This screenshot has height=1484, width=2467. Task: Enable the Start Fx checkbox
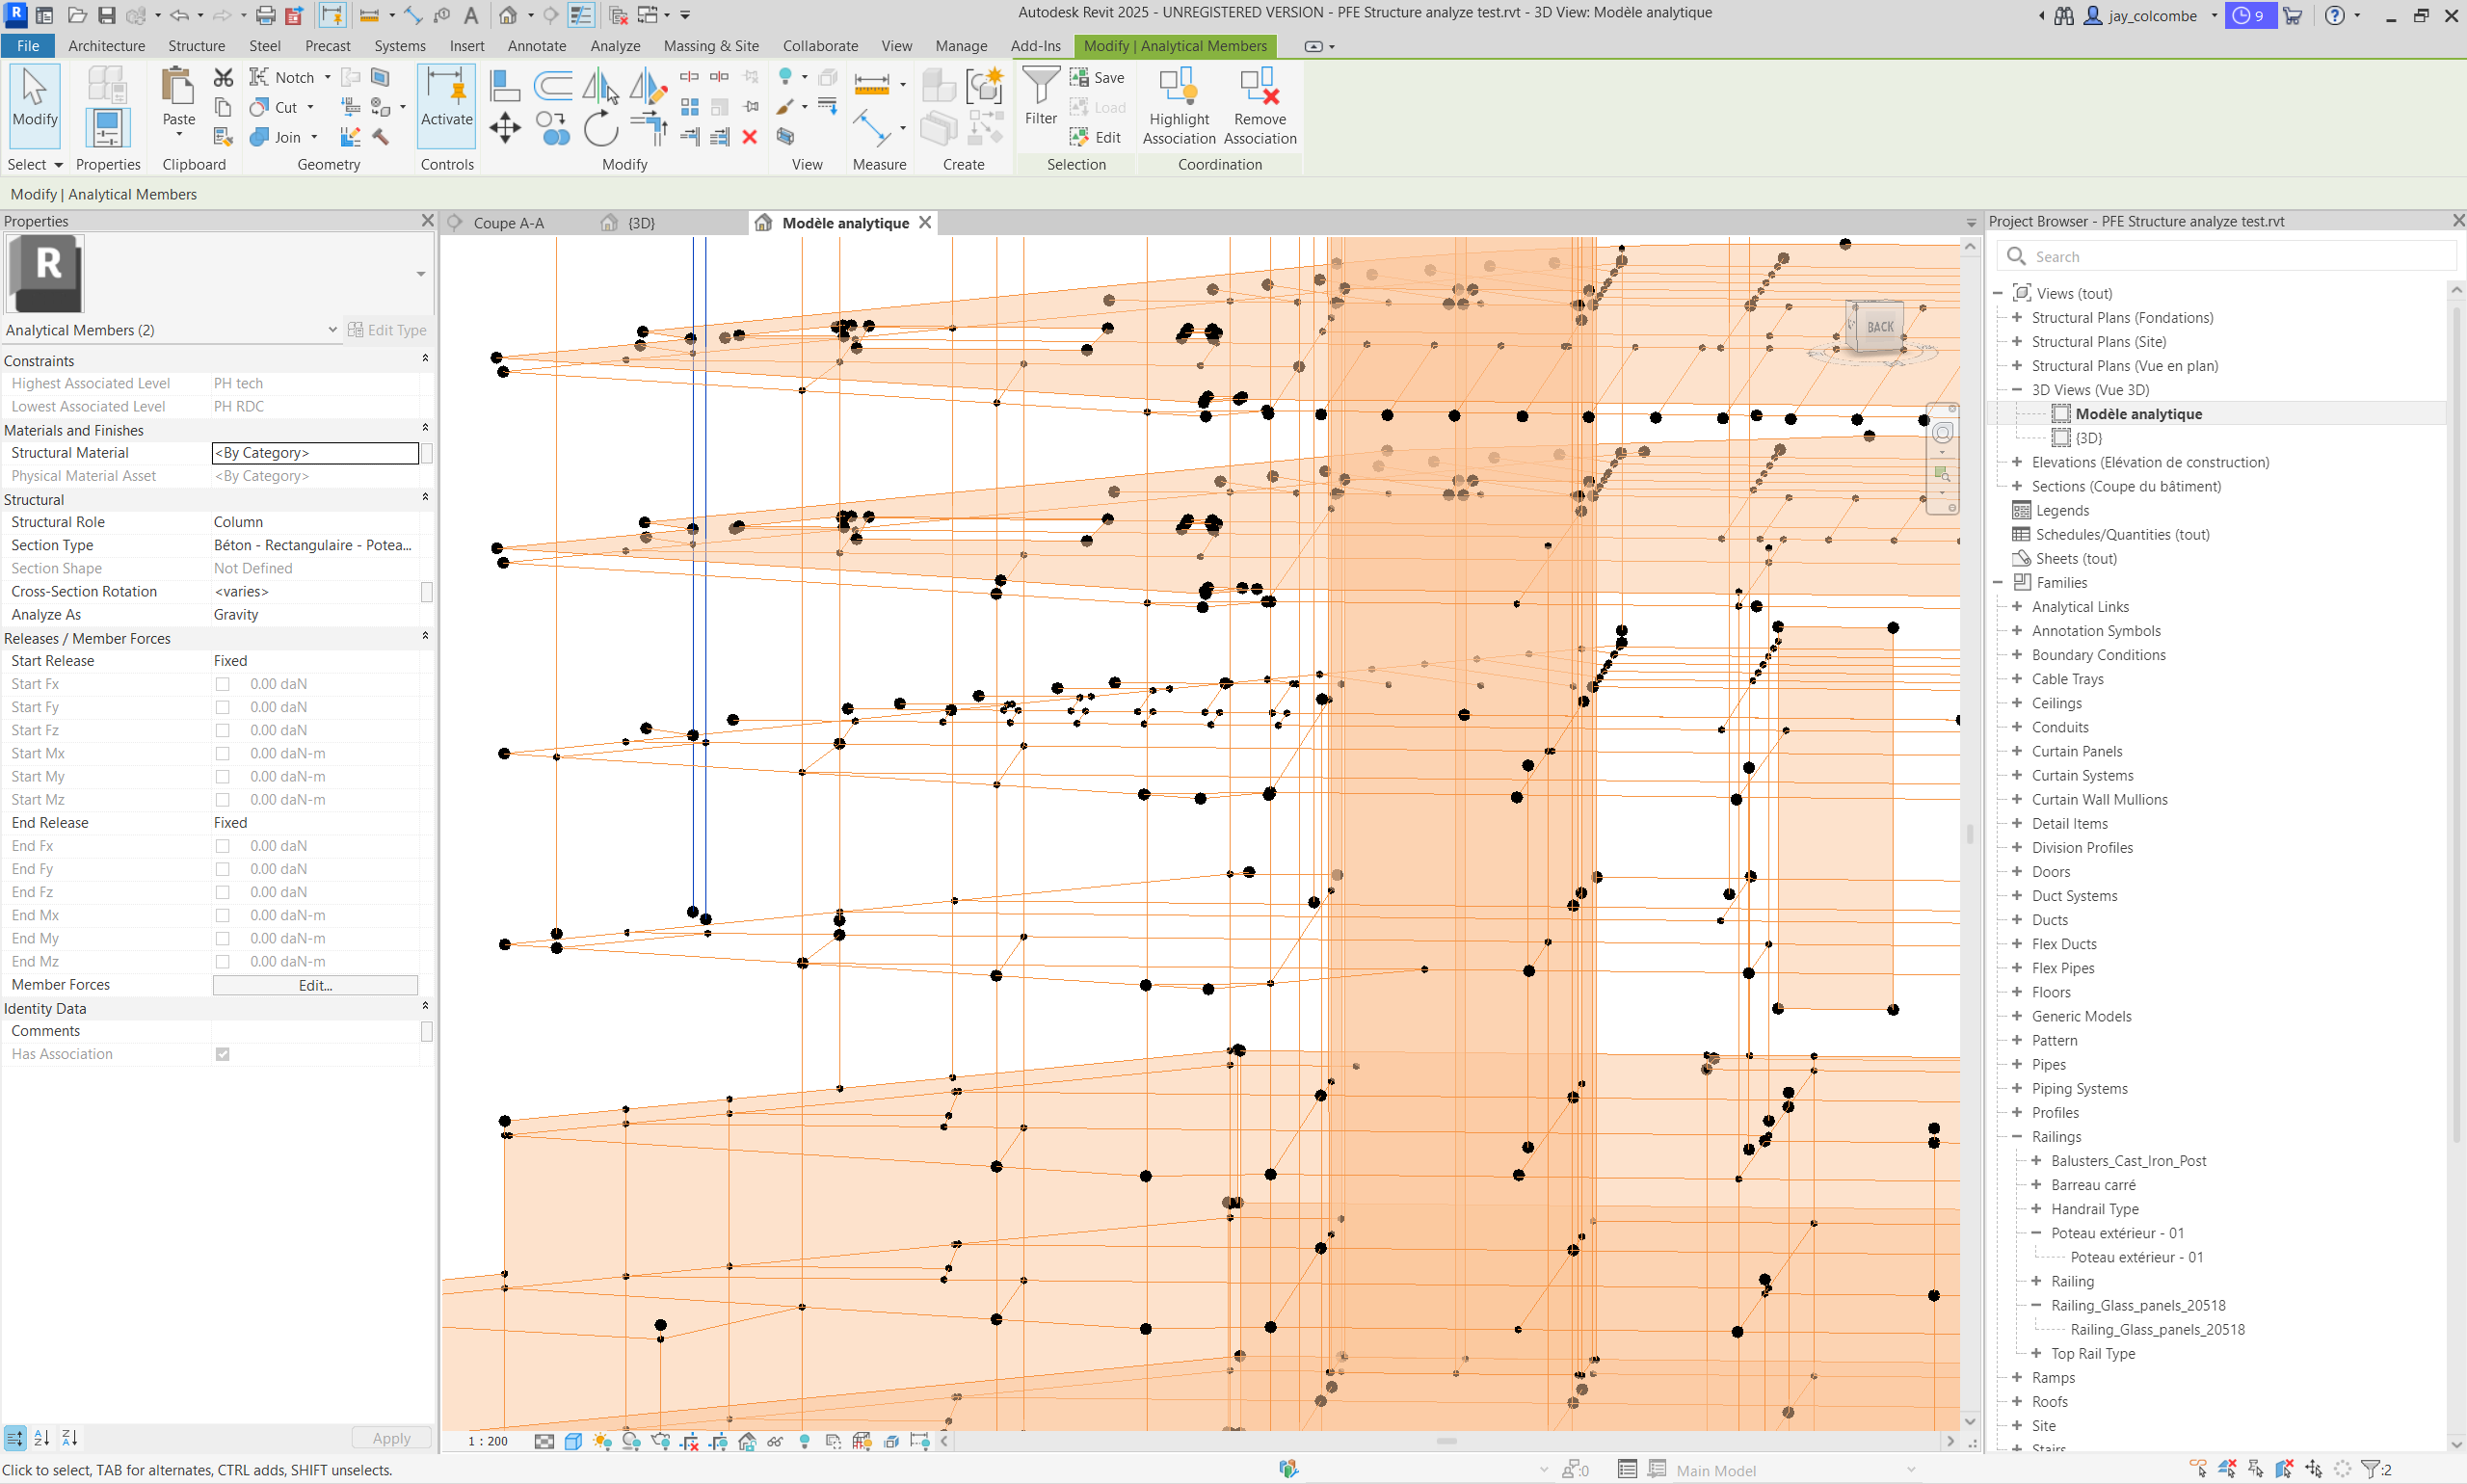point(222,684)
